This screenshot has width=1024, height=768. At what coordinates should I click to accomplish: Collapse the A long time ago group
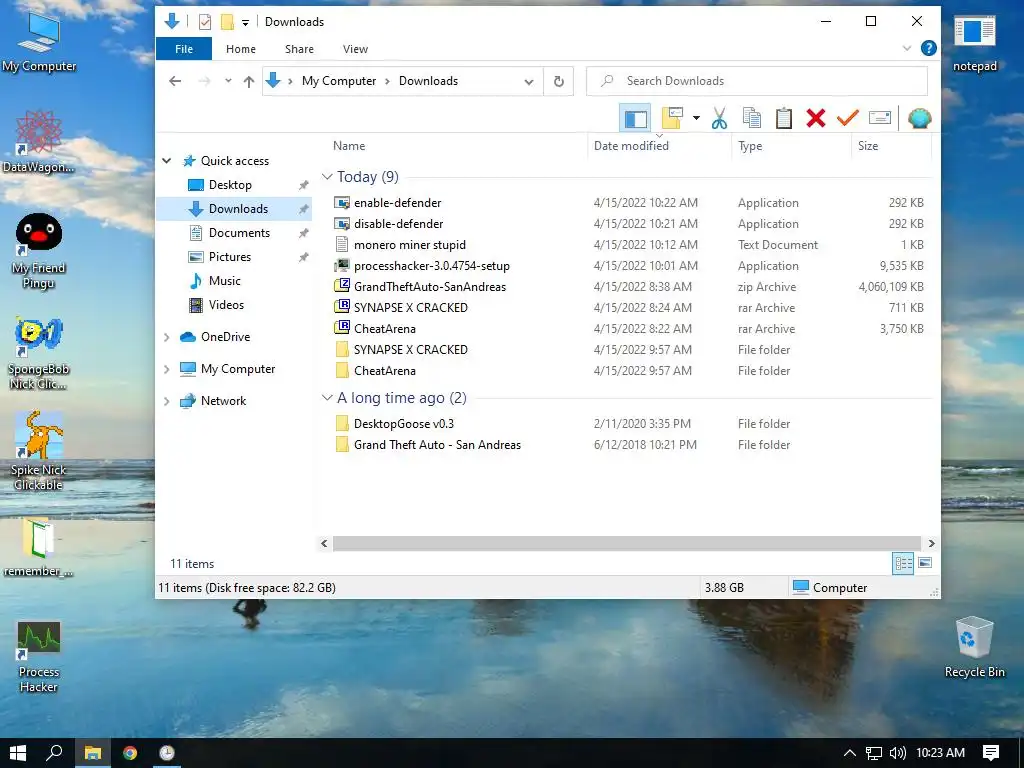pyautogui.click(x=327, y=398)
